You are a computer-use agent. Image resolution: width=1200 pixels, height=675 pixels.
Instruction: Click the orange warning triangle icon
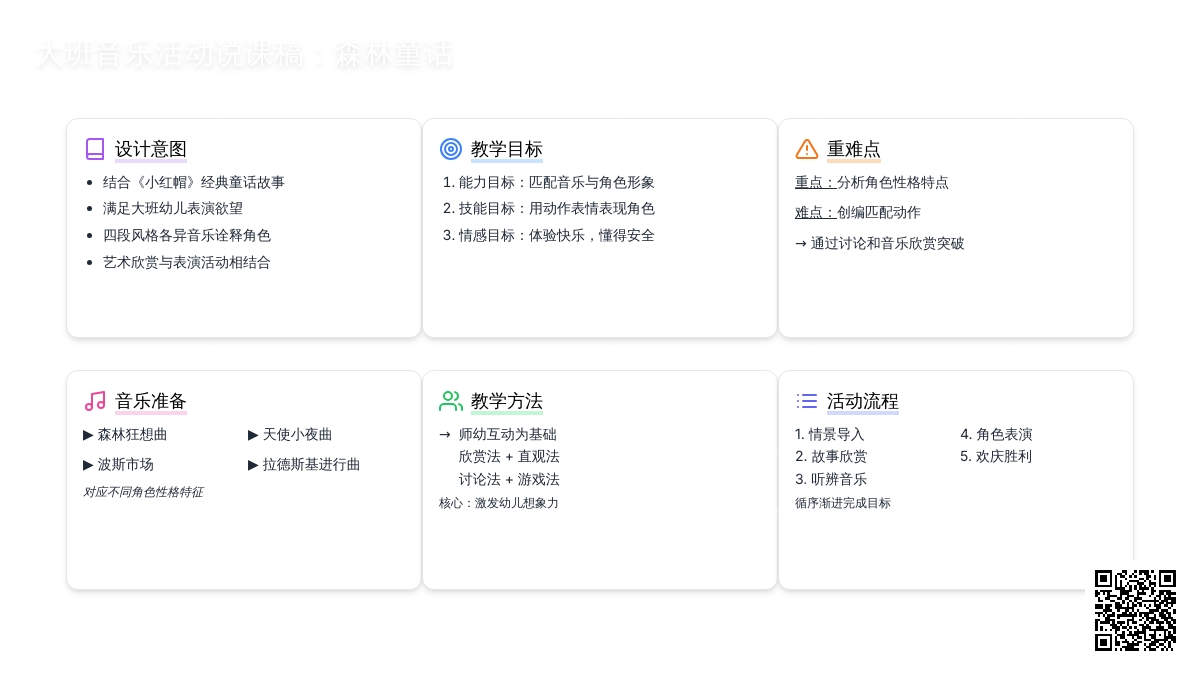coord(807,149)
